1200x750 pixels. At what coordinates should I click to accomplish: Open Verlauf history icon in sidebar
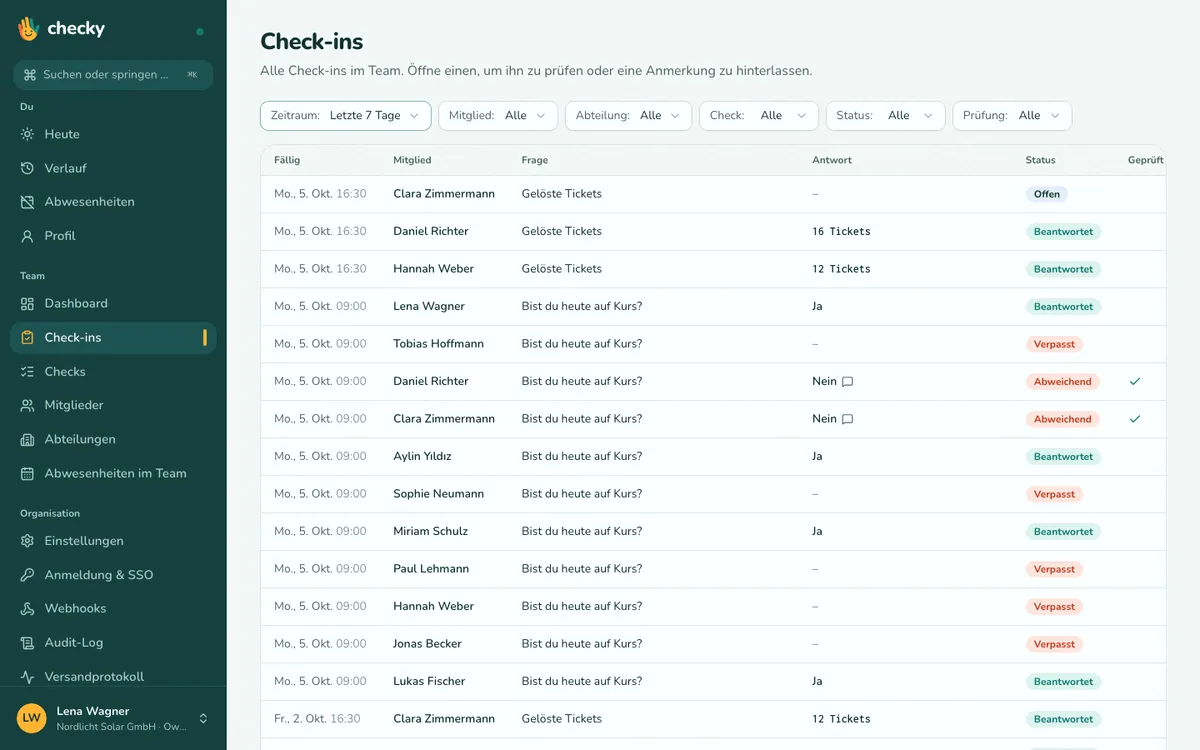tap(27, 168)
